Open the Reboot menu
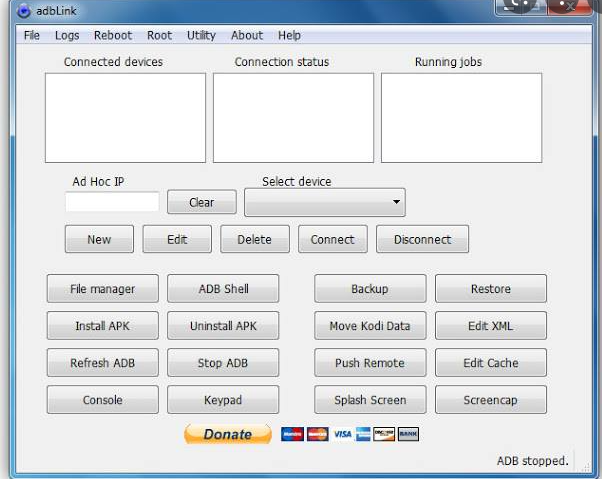Viewport: 602px width, 479px height. [x=113, y=35]
